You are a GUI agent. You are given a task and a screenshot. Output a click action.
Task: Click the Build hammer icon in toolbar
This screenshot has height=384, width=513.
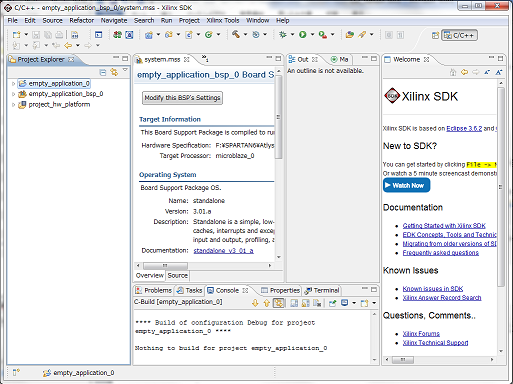tap(236, 34)
